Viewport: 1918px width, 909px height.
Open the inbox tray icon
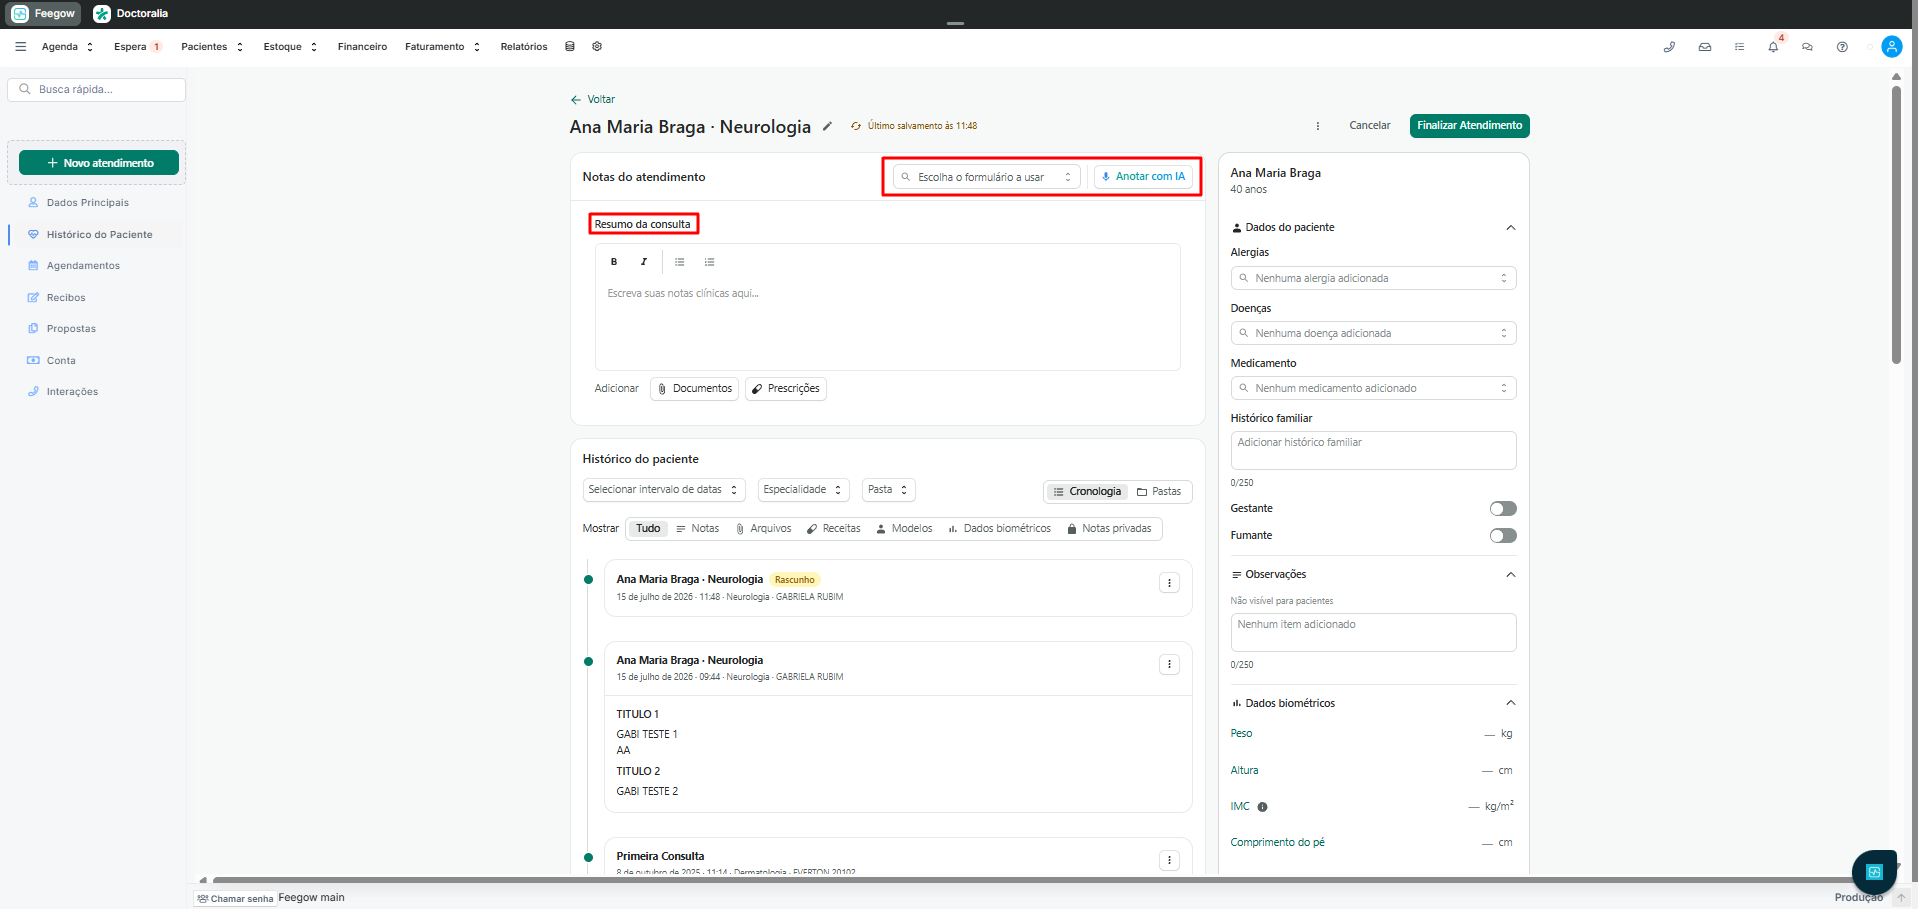click(1705, 47)
